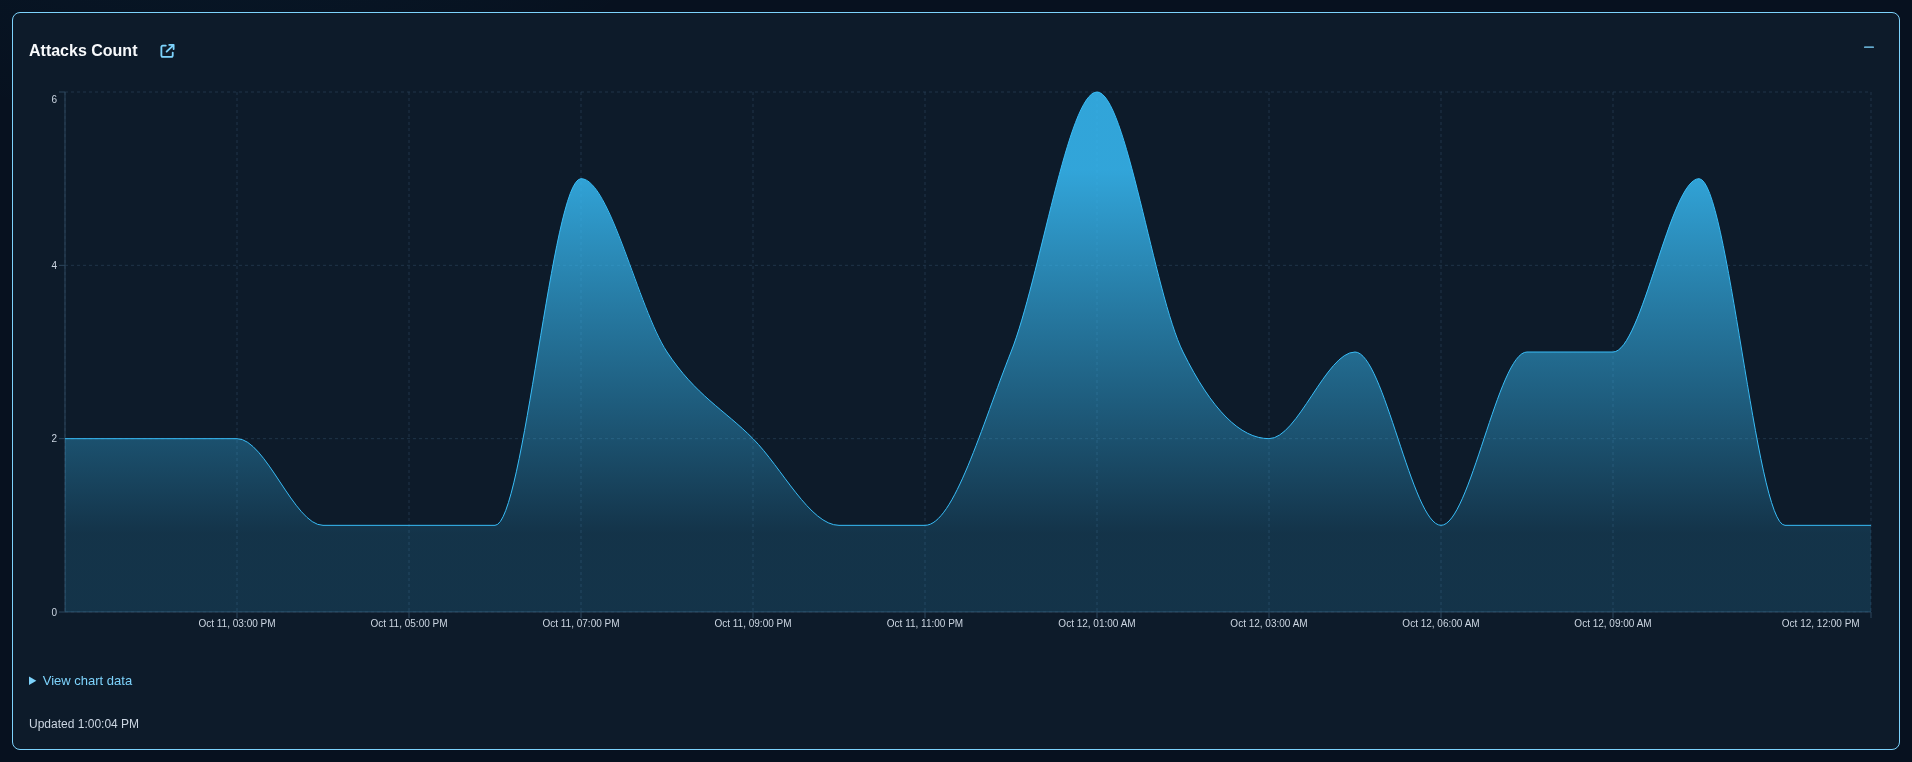Click the Oct 12, 03:00 AM axis label
1912x762 pixels.
tap(1269, 624)
